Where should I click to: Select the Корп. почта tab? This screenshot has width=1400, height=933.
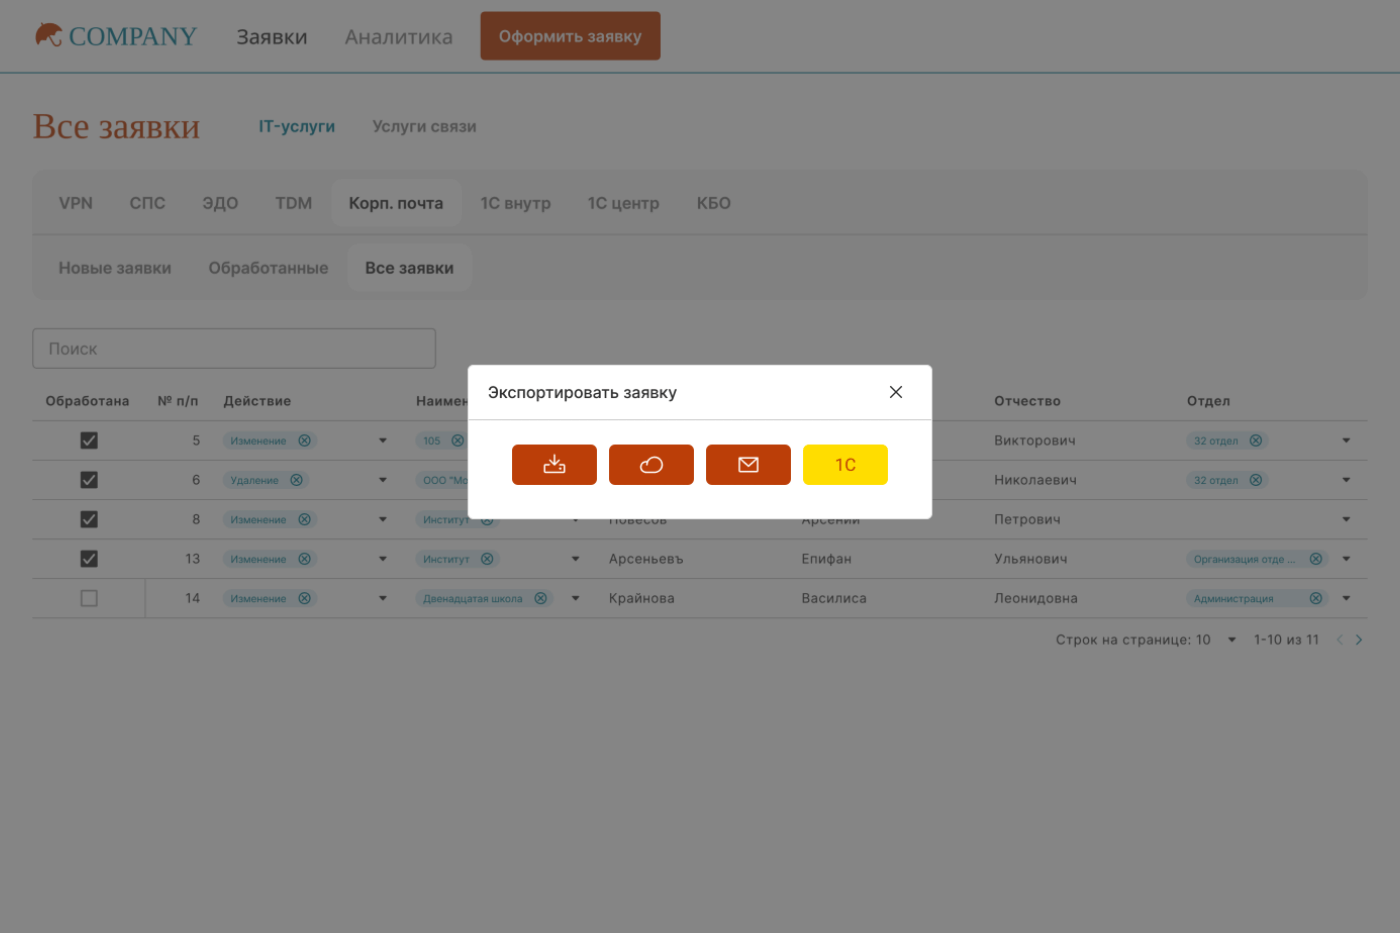(396, 203)
